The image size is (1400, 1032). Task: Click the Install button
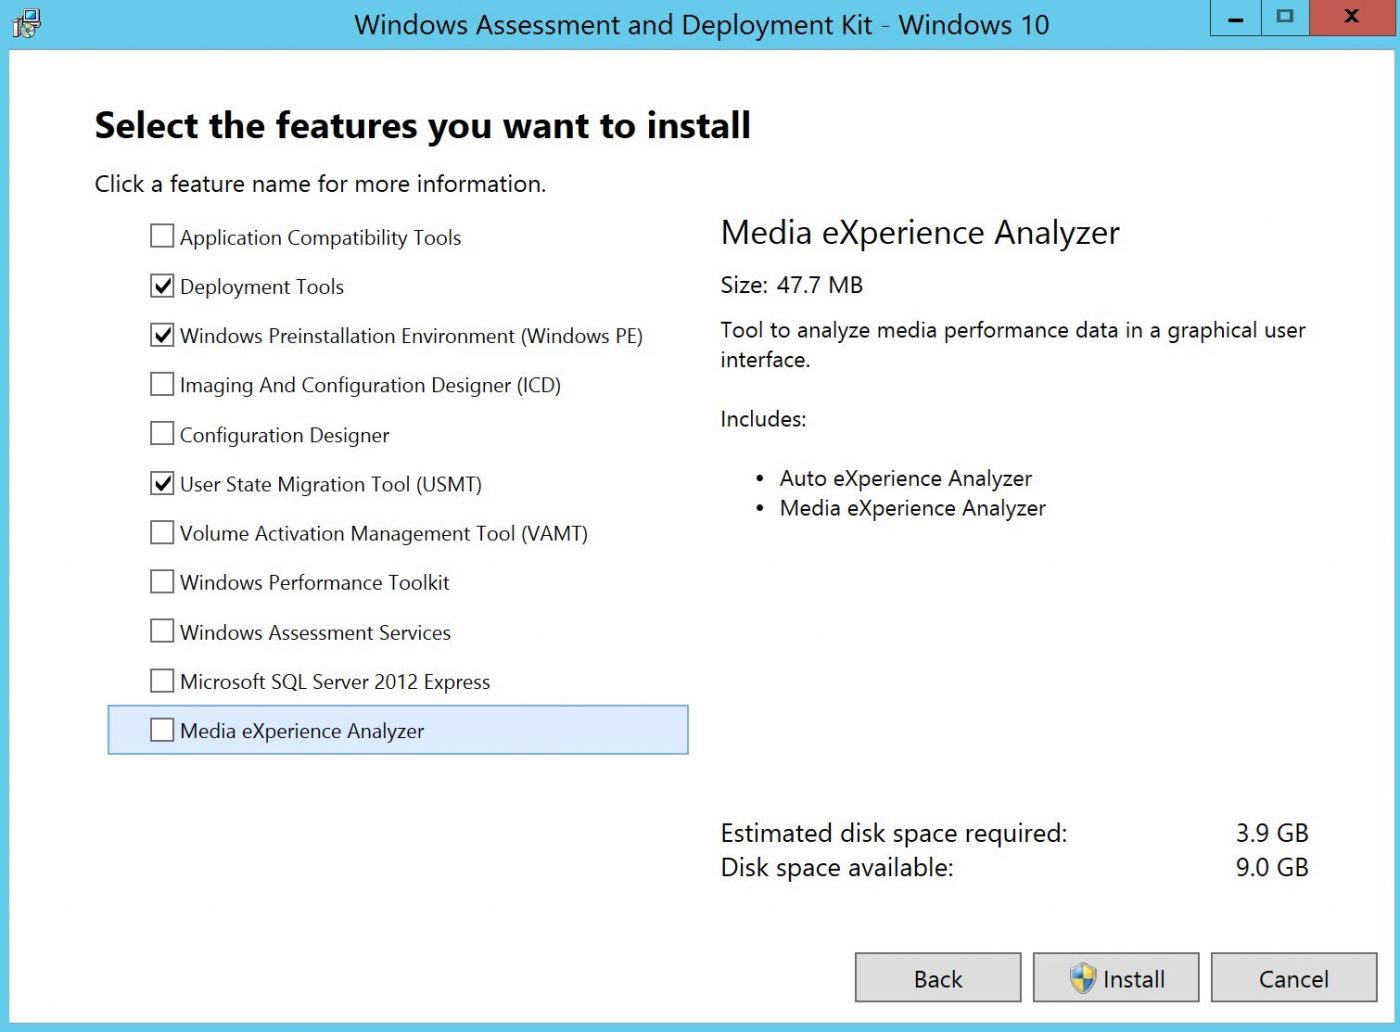[x=1115, y=978]
